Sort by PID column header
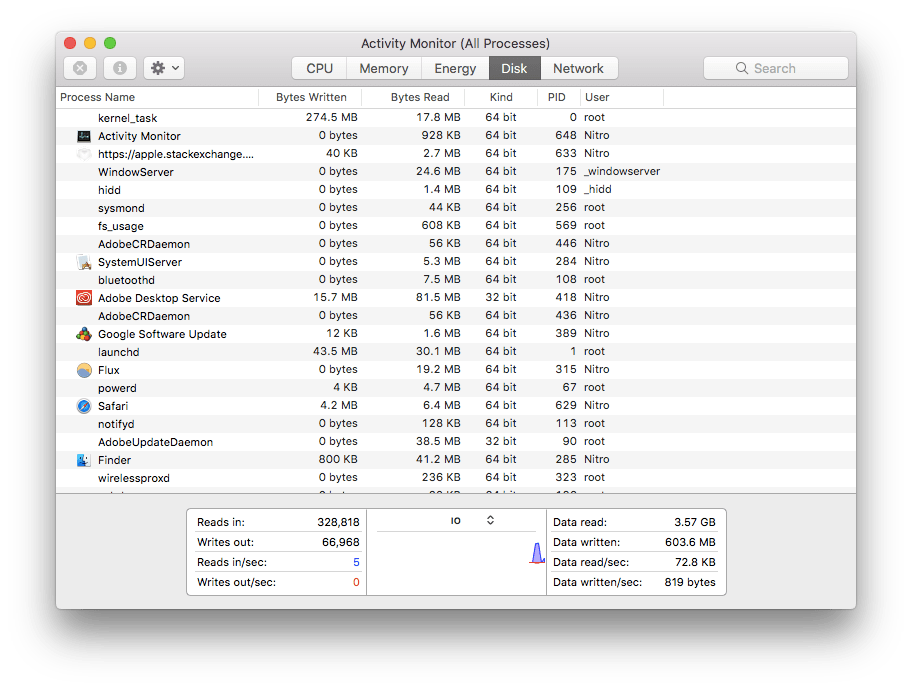This screenshot has width=912, height=689. (x=557, y=97)
